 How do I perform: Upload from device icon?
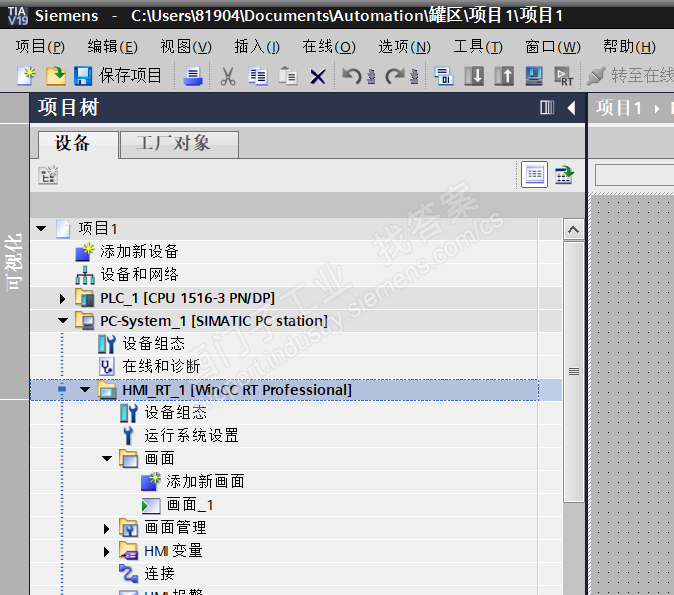click(x=504, y=76)
